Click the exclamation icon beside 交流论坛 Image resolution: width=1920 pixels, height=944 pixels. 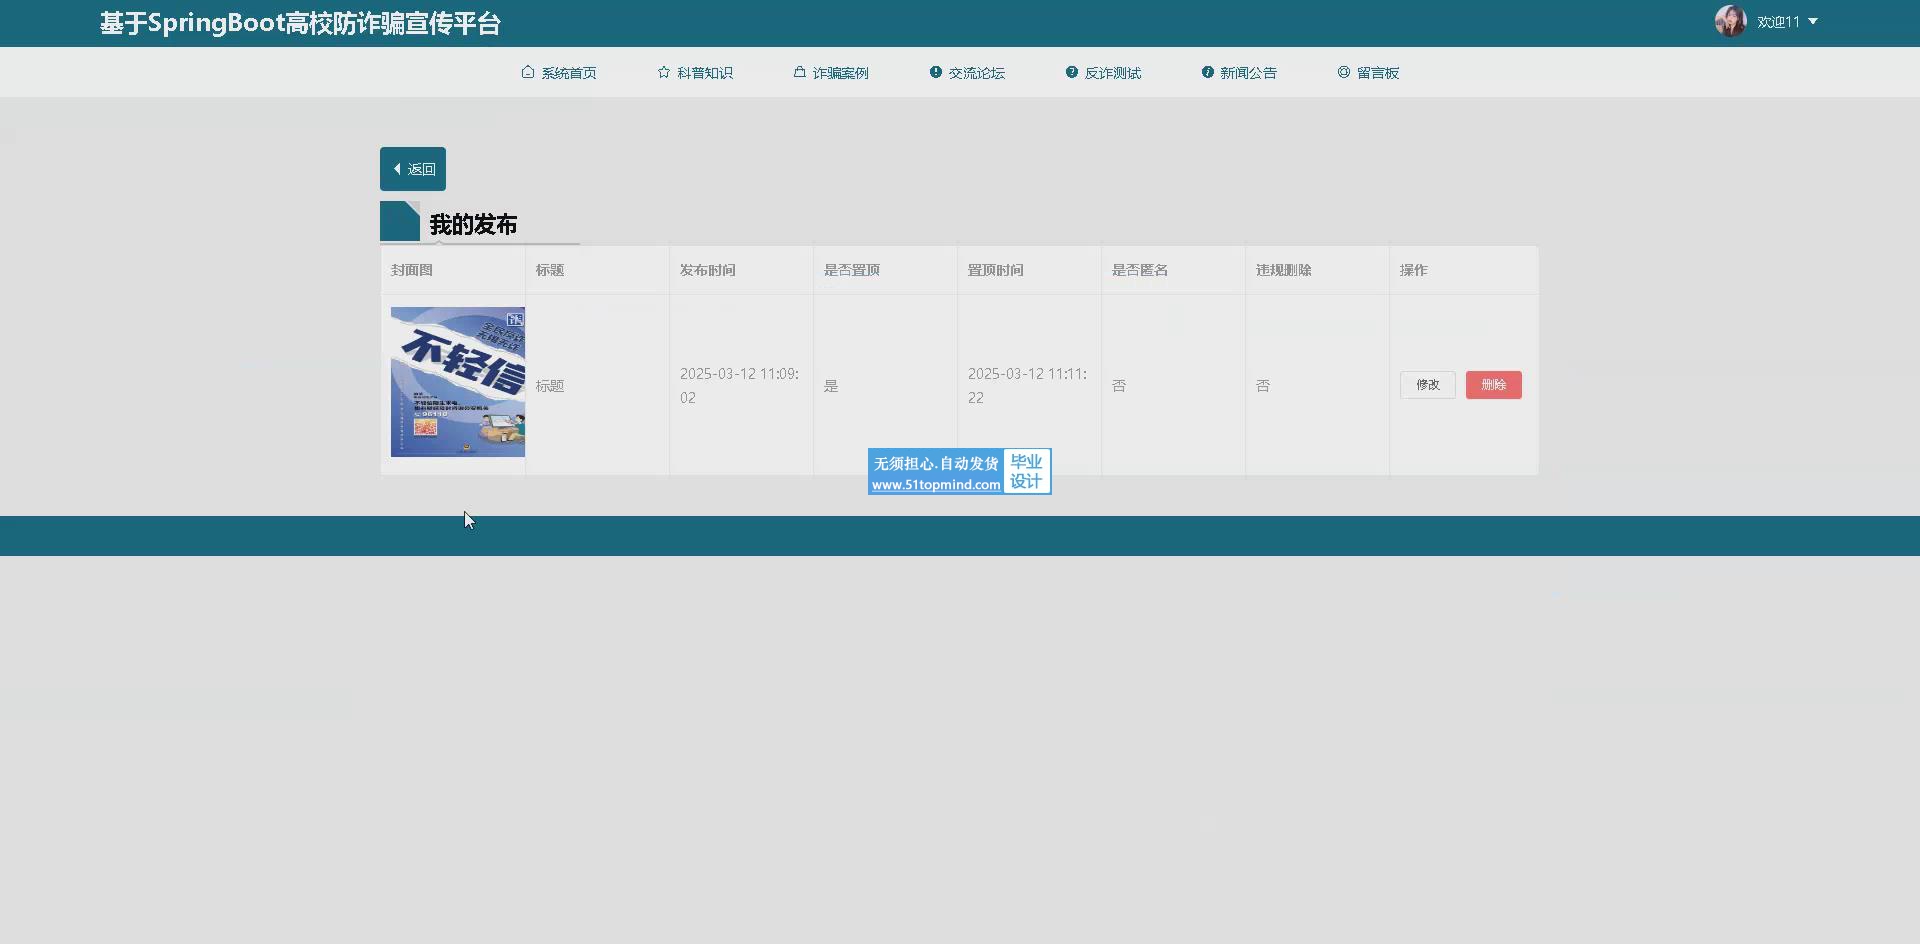936,72
